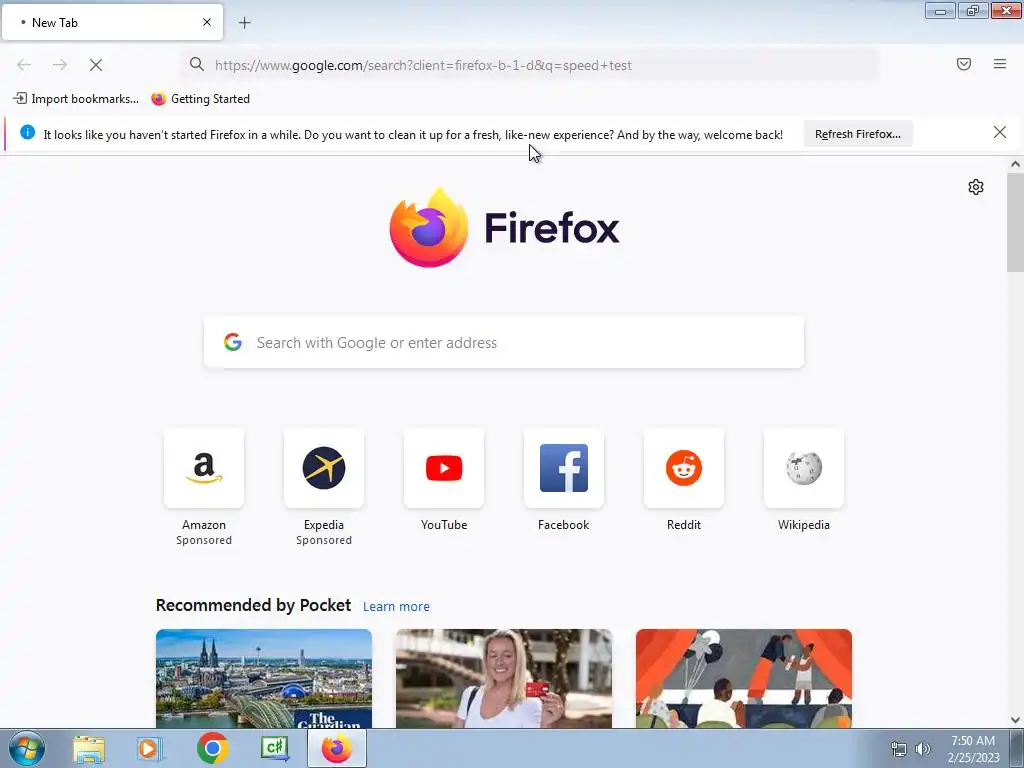Open a new tab with the plus button
Image resolution: width=1024 pixels, height=768 pixels.
[245, 23]
